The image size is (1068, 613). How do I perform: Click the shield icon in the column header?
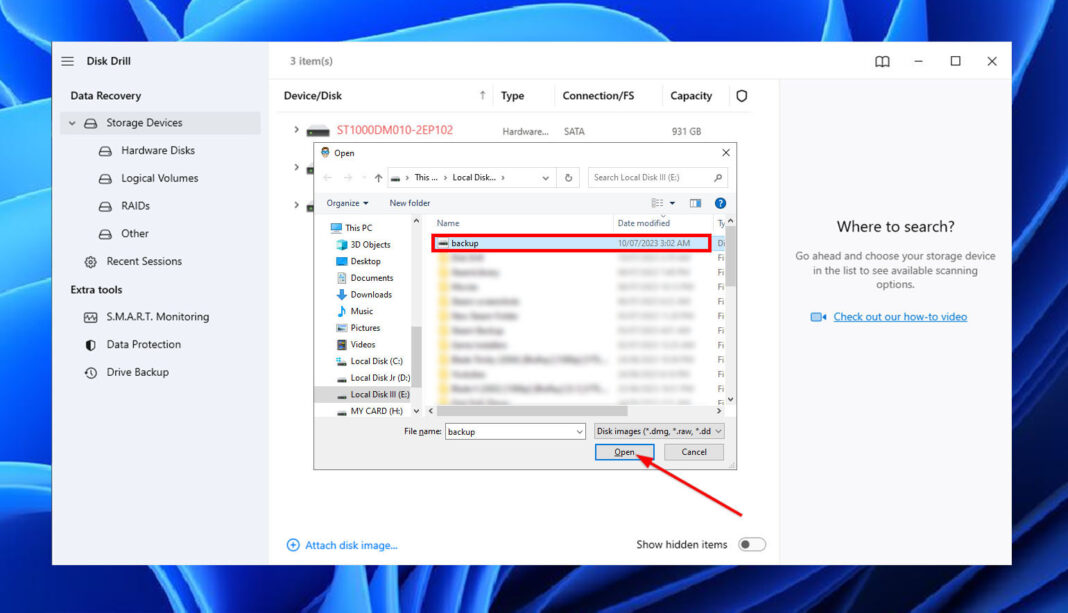pyautogui.click(x=741, y=95)
